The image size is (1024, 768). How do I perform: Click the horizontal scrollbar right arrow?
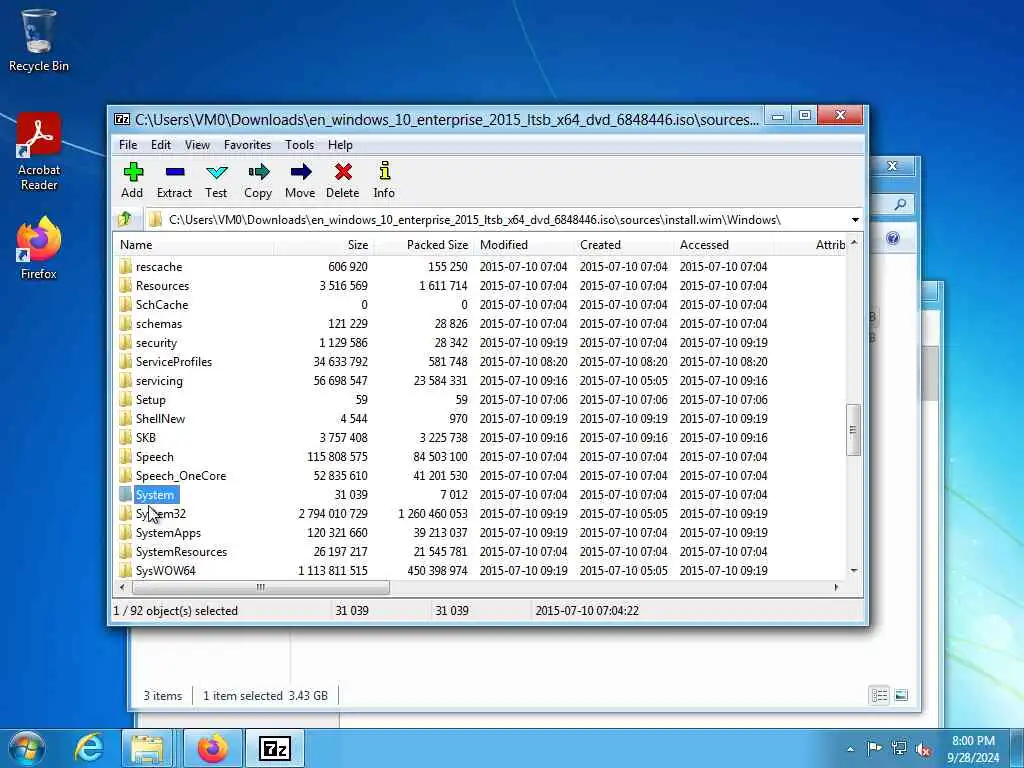click(x=836, y=588)
